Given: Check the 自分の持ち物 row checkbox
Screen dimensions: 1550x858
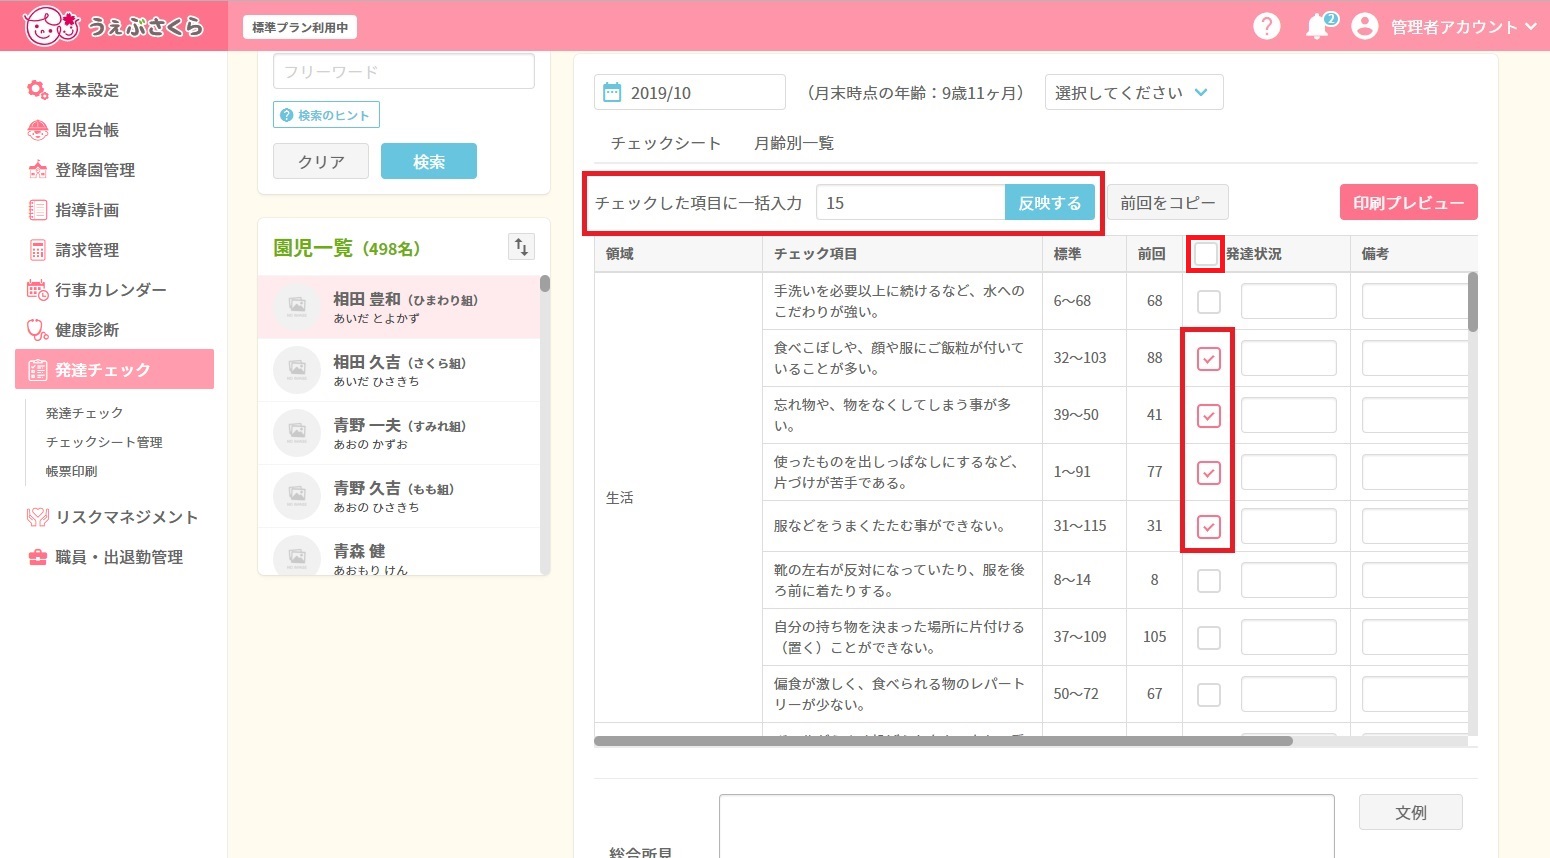Looking at the screenshot, I should coord(1209,637).
